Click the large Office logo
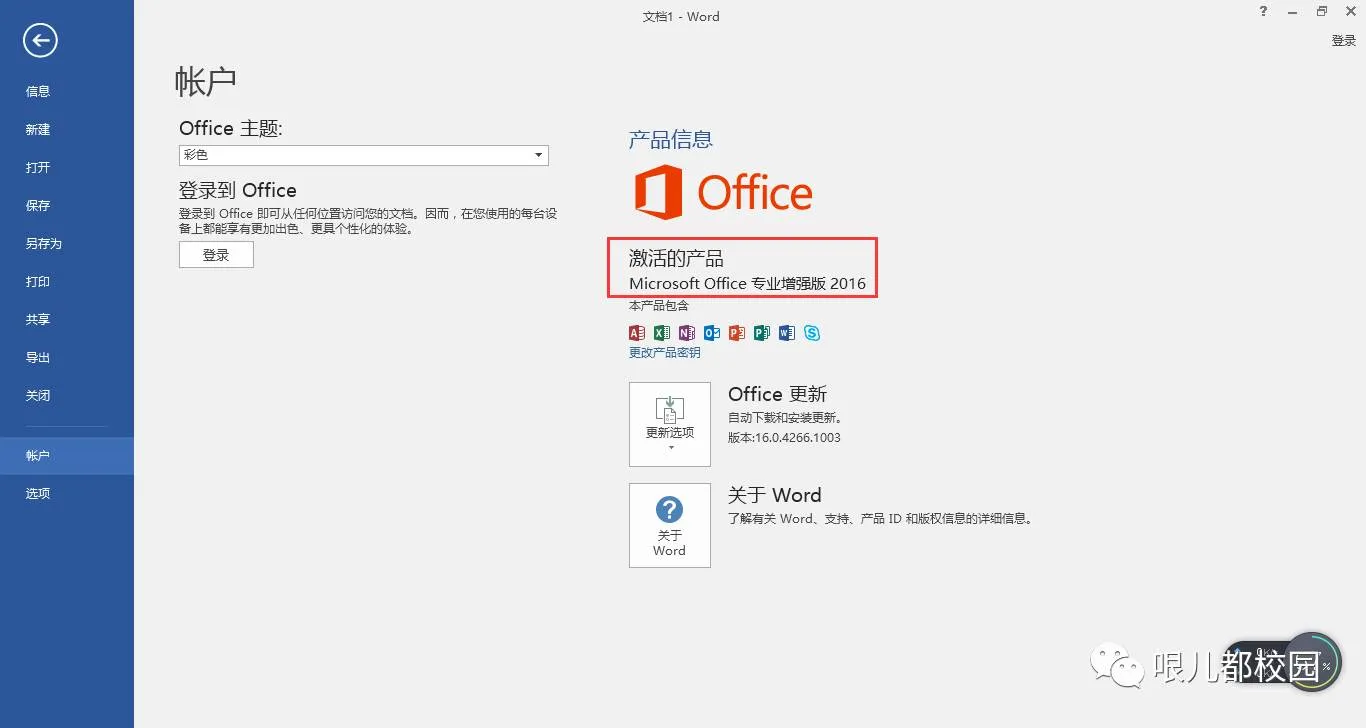 723,192
